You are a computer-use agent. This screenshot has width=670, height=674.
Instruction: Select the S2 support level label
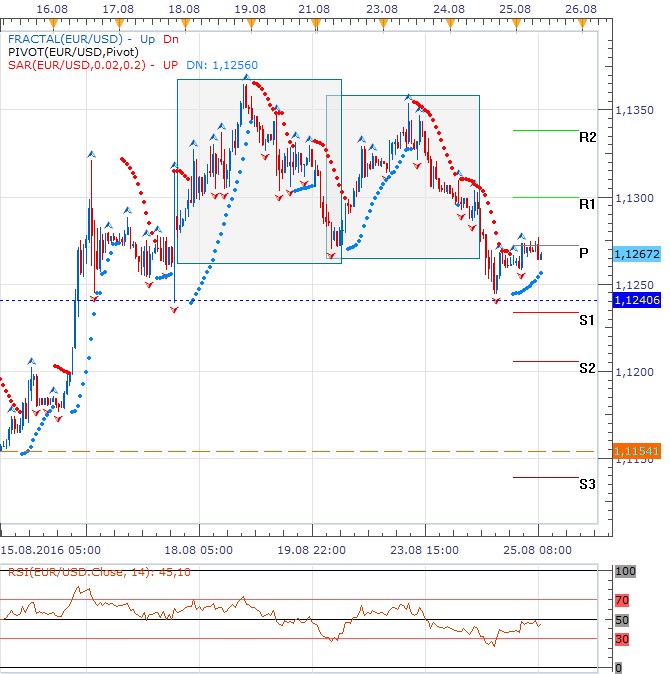point(588,368)
